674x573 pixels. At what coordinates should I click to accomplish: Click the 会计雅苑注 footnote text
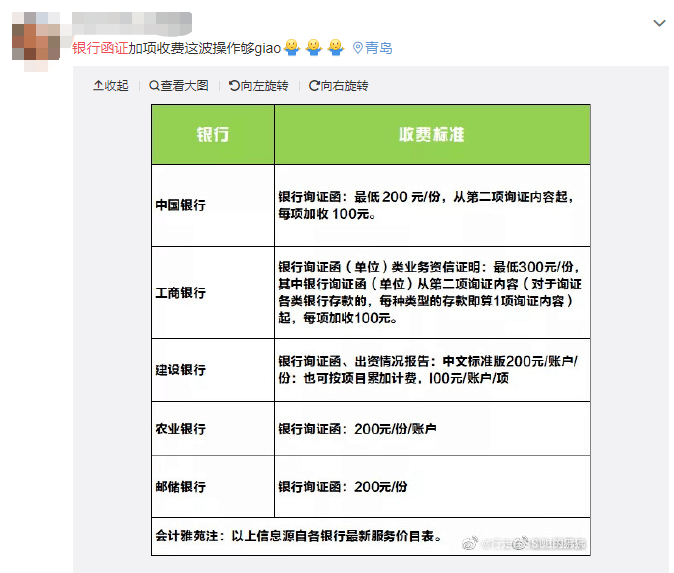pyautogui.click(x=298, y=536)
